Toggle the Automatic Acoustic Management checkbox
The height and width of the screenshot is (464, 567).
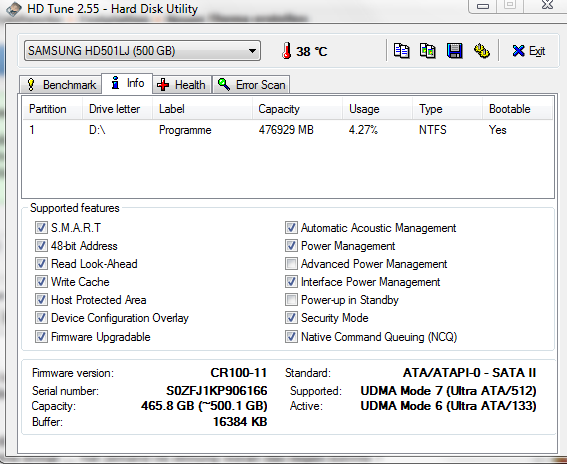291,227
